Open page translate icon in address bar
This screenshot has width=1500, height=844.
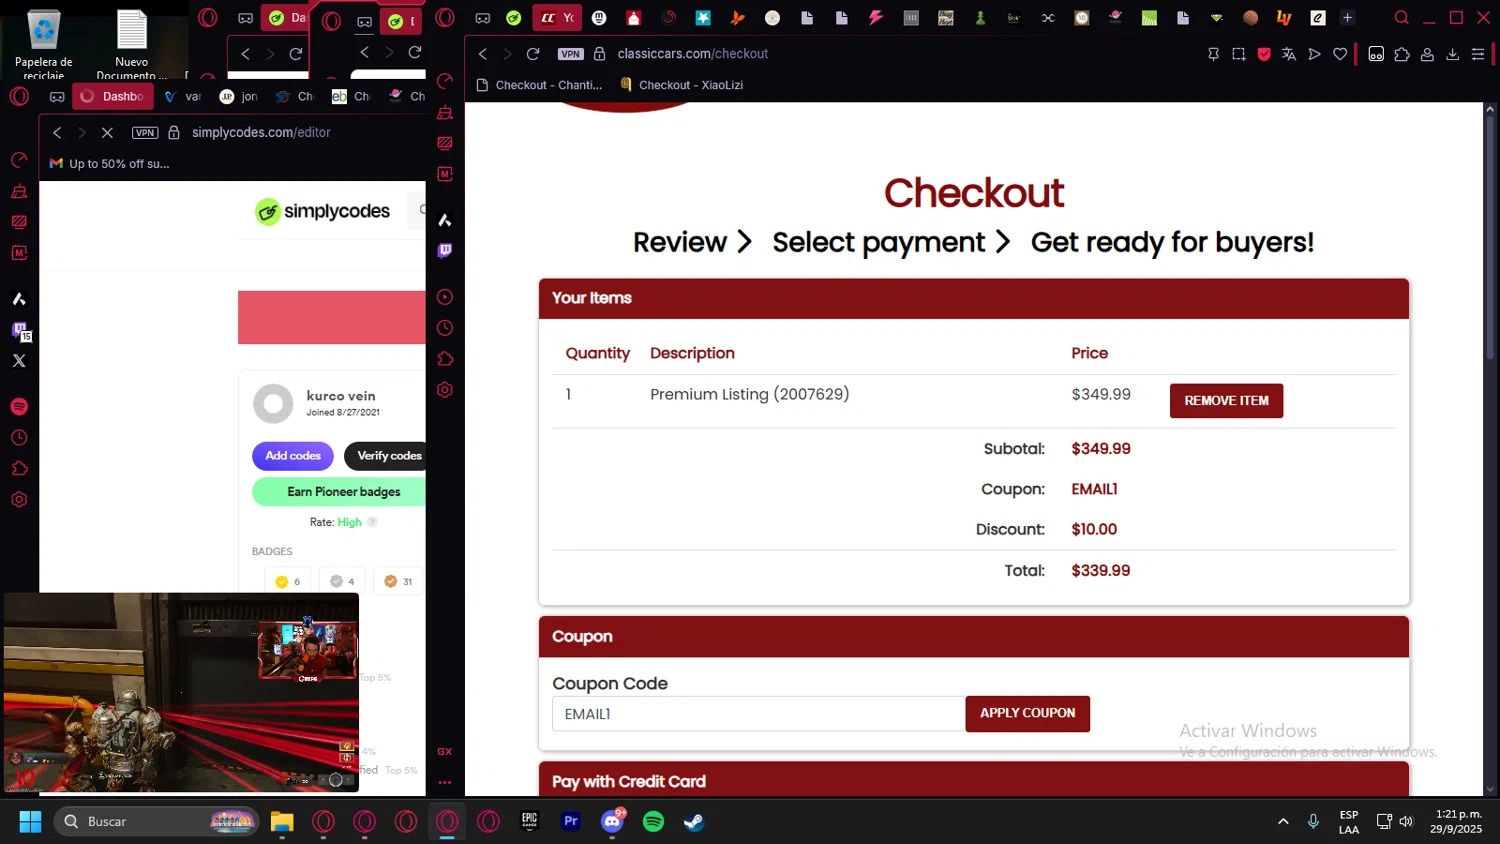click(x=1289, y=54)
